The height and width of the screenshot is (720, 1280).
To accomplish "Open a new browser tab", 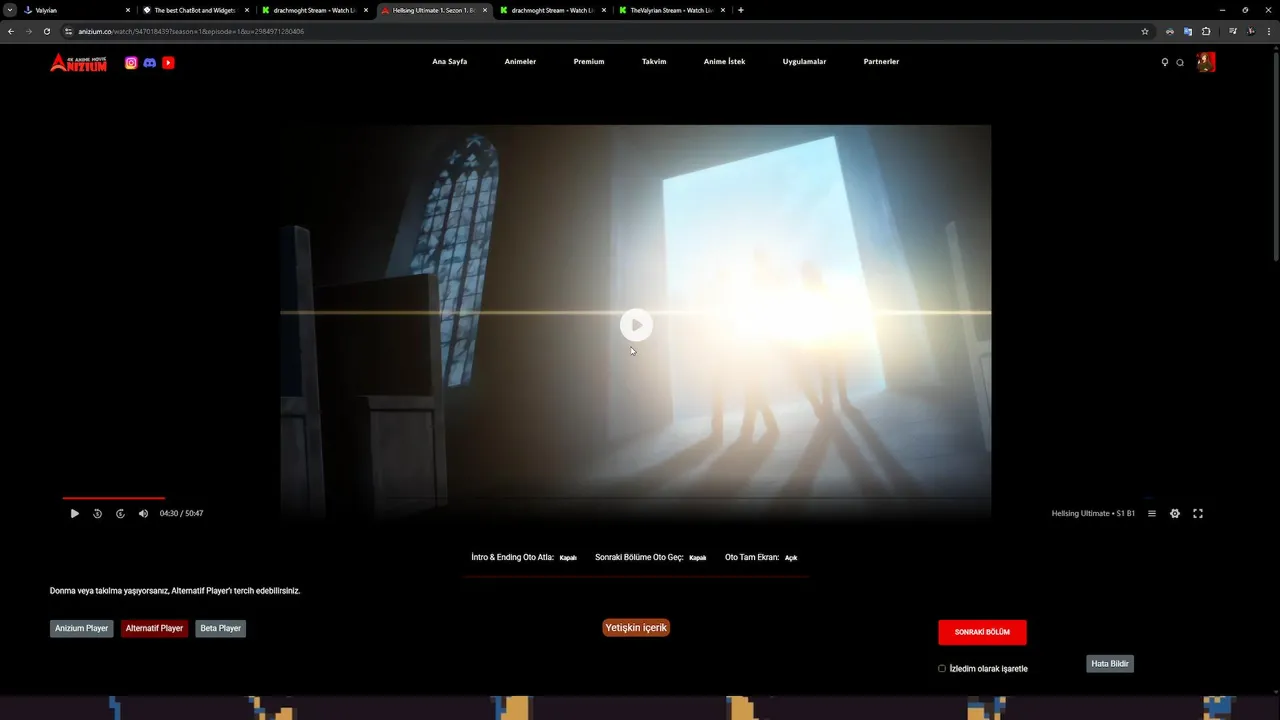I will pos(740,10).
